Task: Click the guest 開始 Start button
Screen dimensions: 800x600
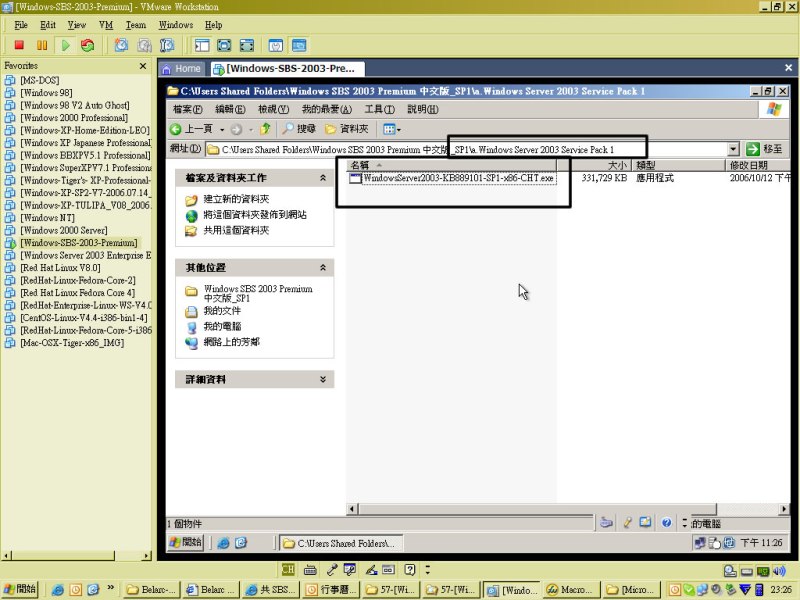Action: (x=186, y=542)
